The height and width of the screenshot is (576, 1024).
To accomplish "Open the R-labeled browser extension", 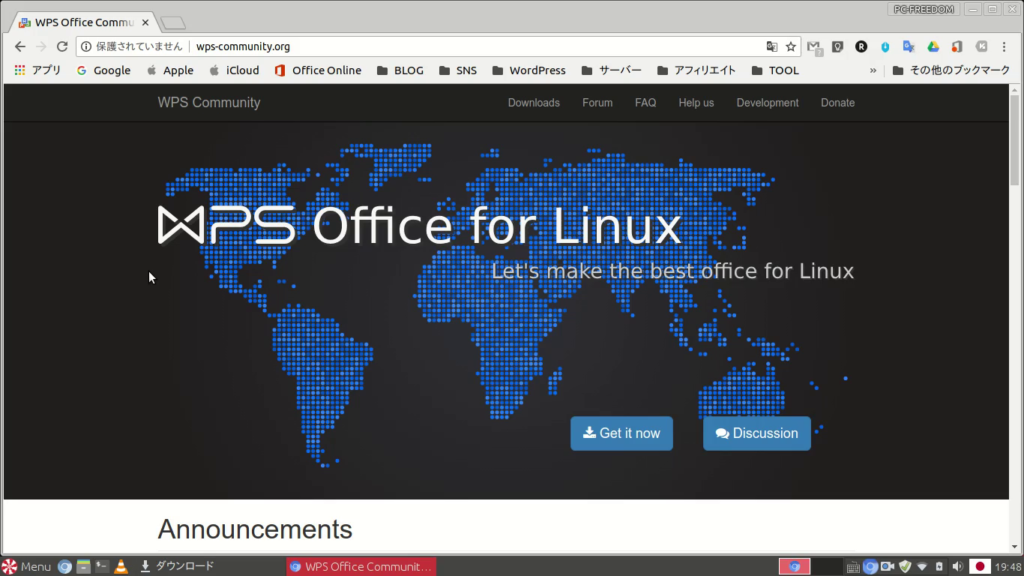I will coord(859,46).
